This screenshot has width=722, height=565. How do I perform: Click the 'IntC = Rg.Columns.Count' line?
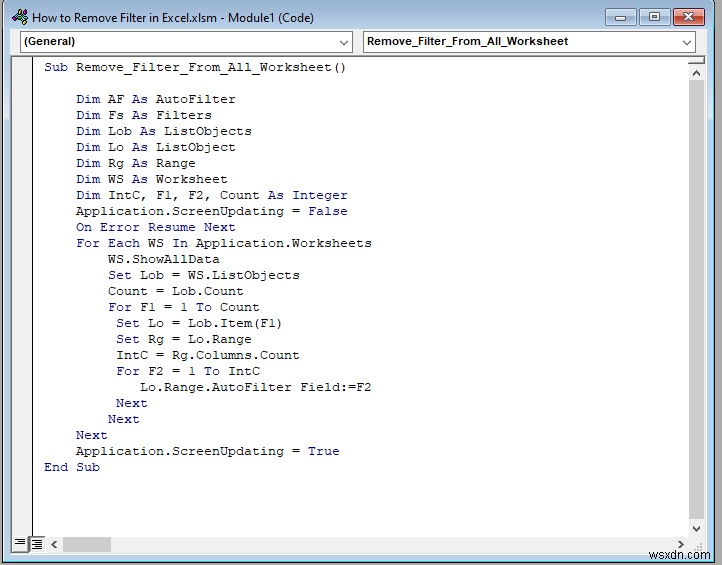208,355
